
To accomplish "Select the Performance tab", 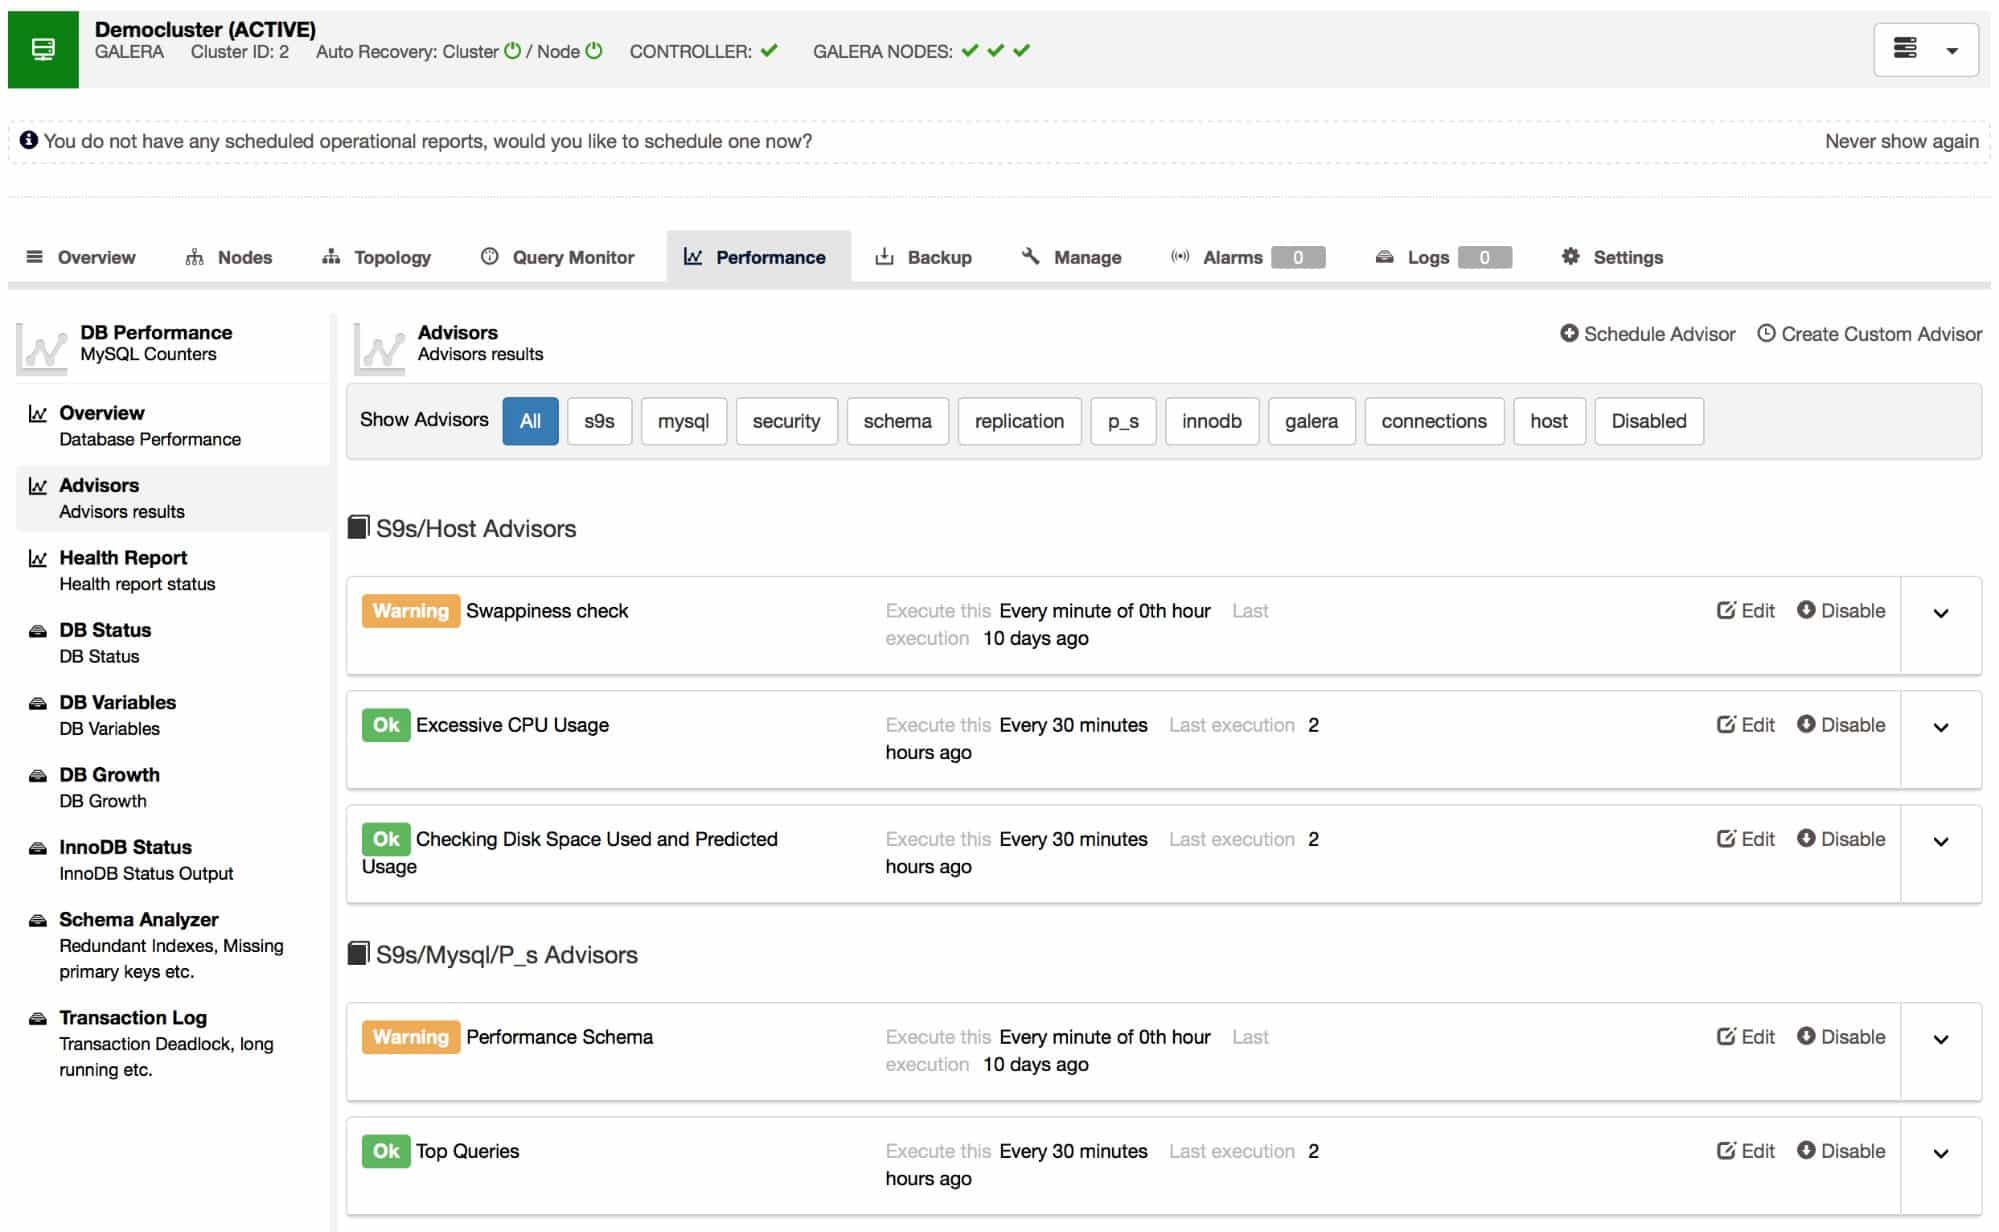I will tap(758, 257).
